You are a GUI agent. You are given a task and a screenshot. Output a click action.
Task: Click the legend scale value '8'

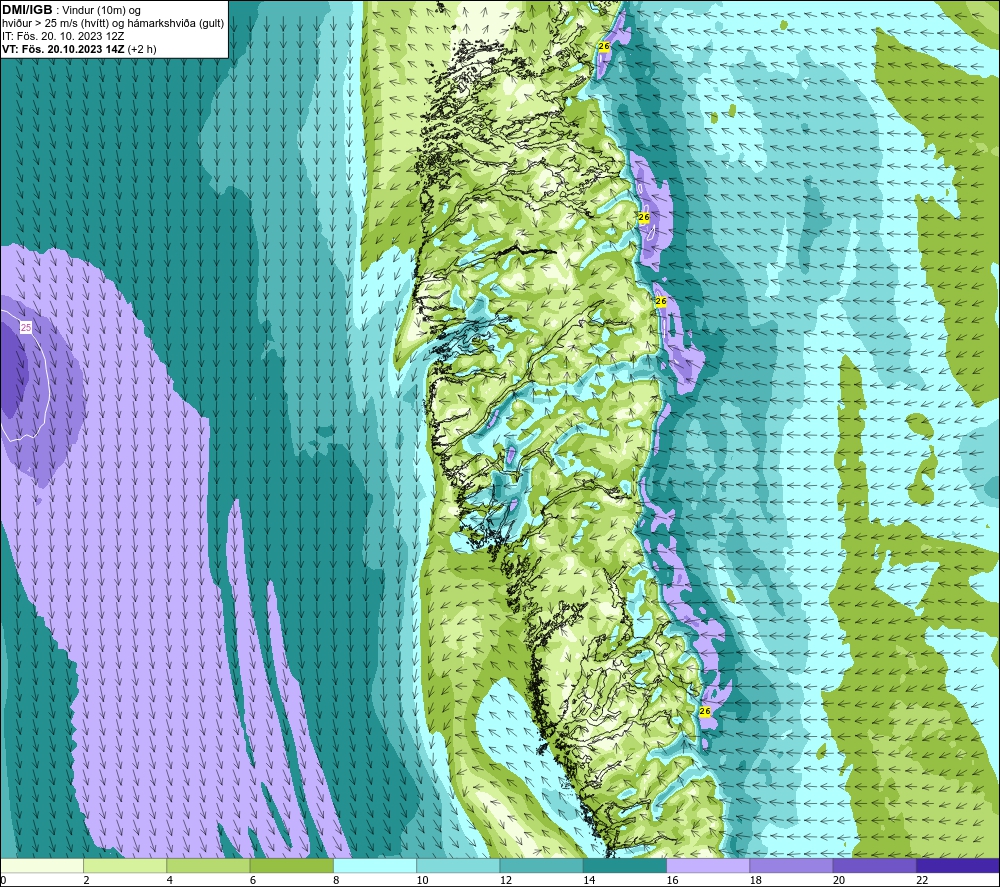(336, 880)
